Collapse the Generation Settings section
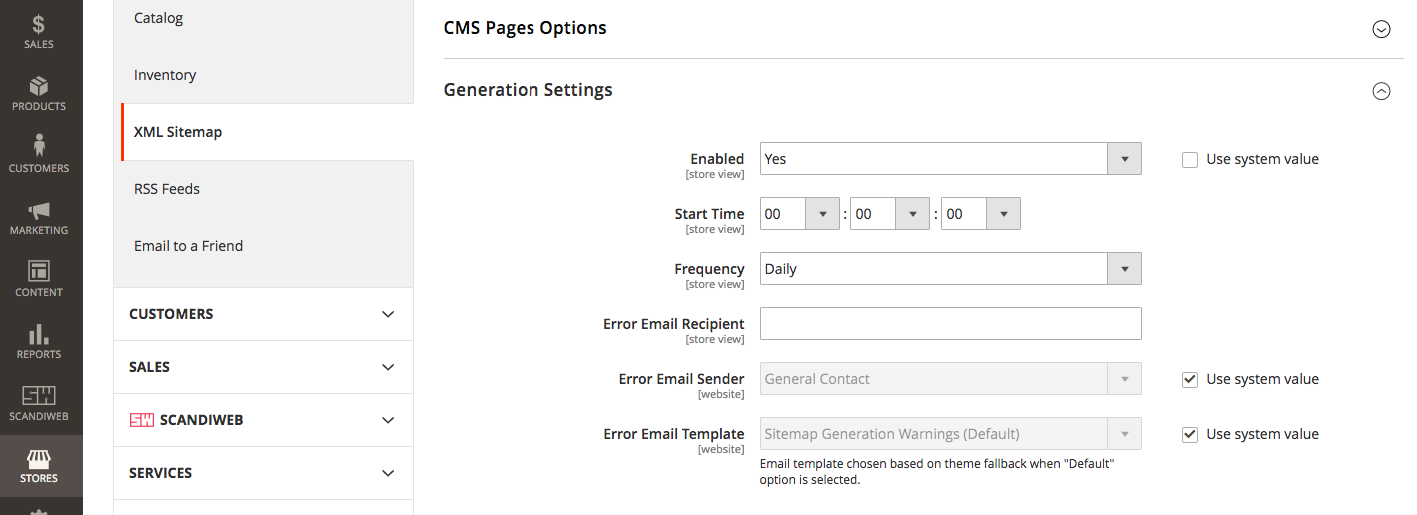The height and width of the screenshot is (515, 1417). coord(1381,91)
